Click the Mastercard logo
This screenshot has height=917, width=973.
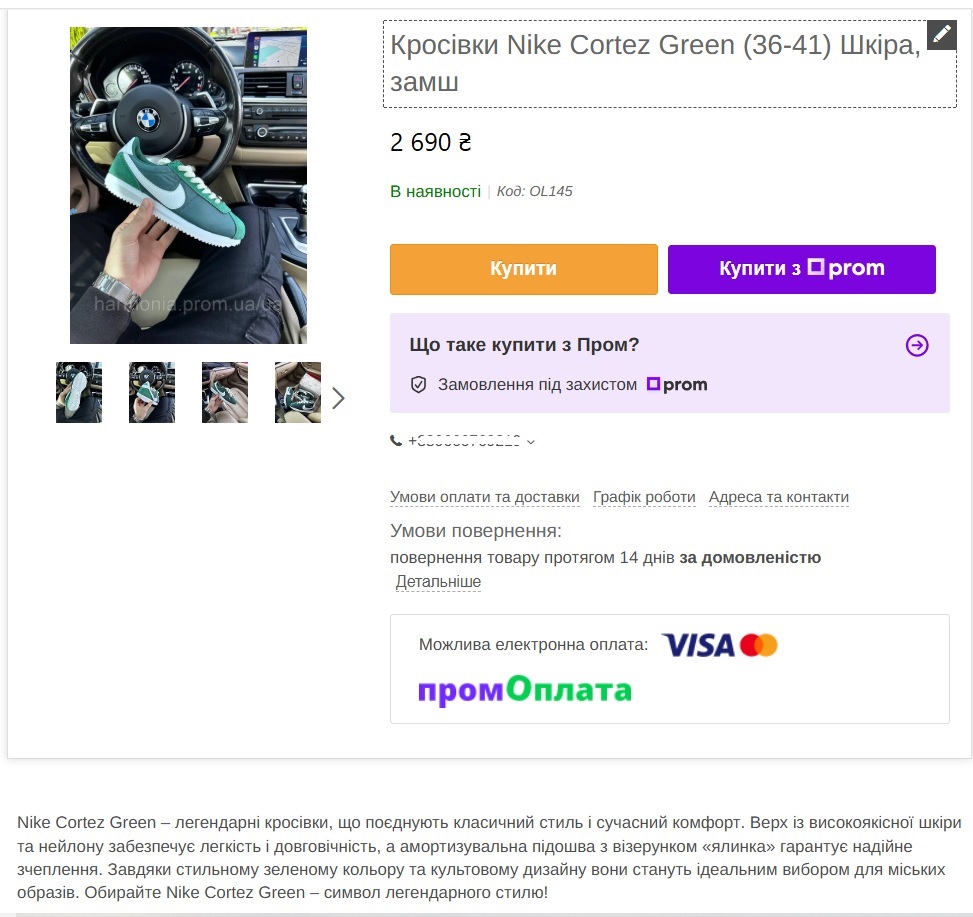[758, 645]
